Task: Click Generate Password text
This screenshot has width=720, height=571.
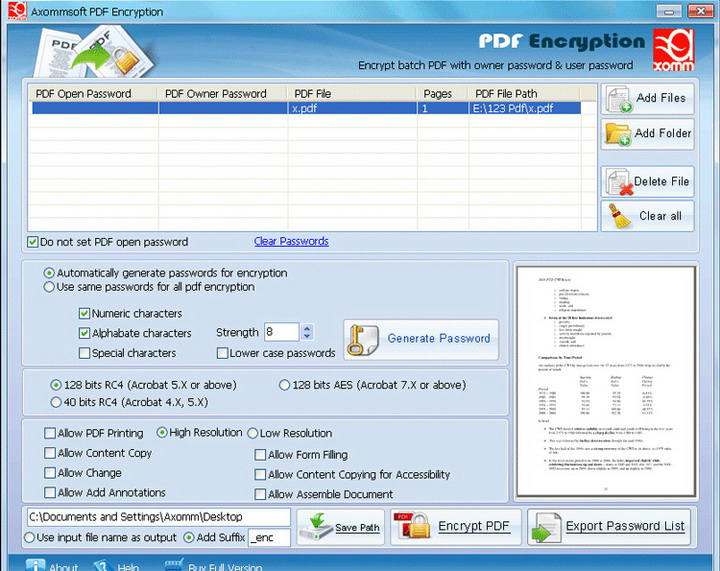Action: click(439, 338)
